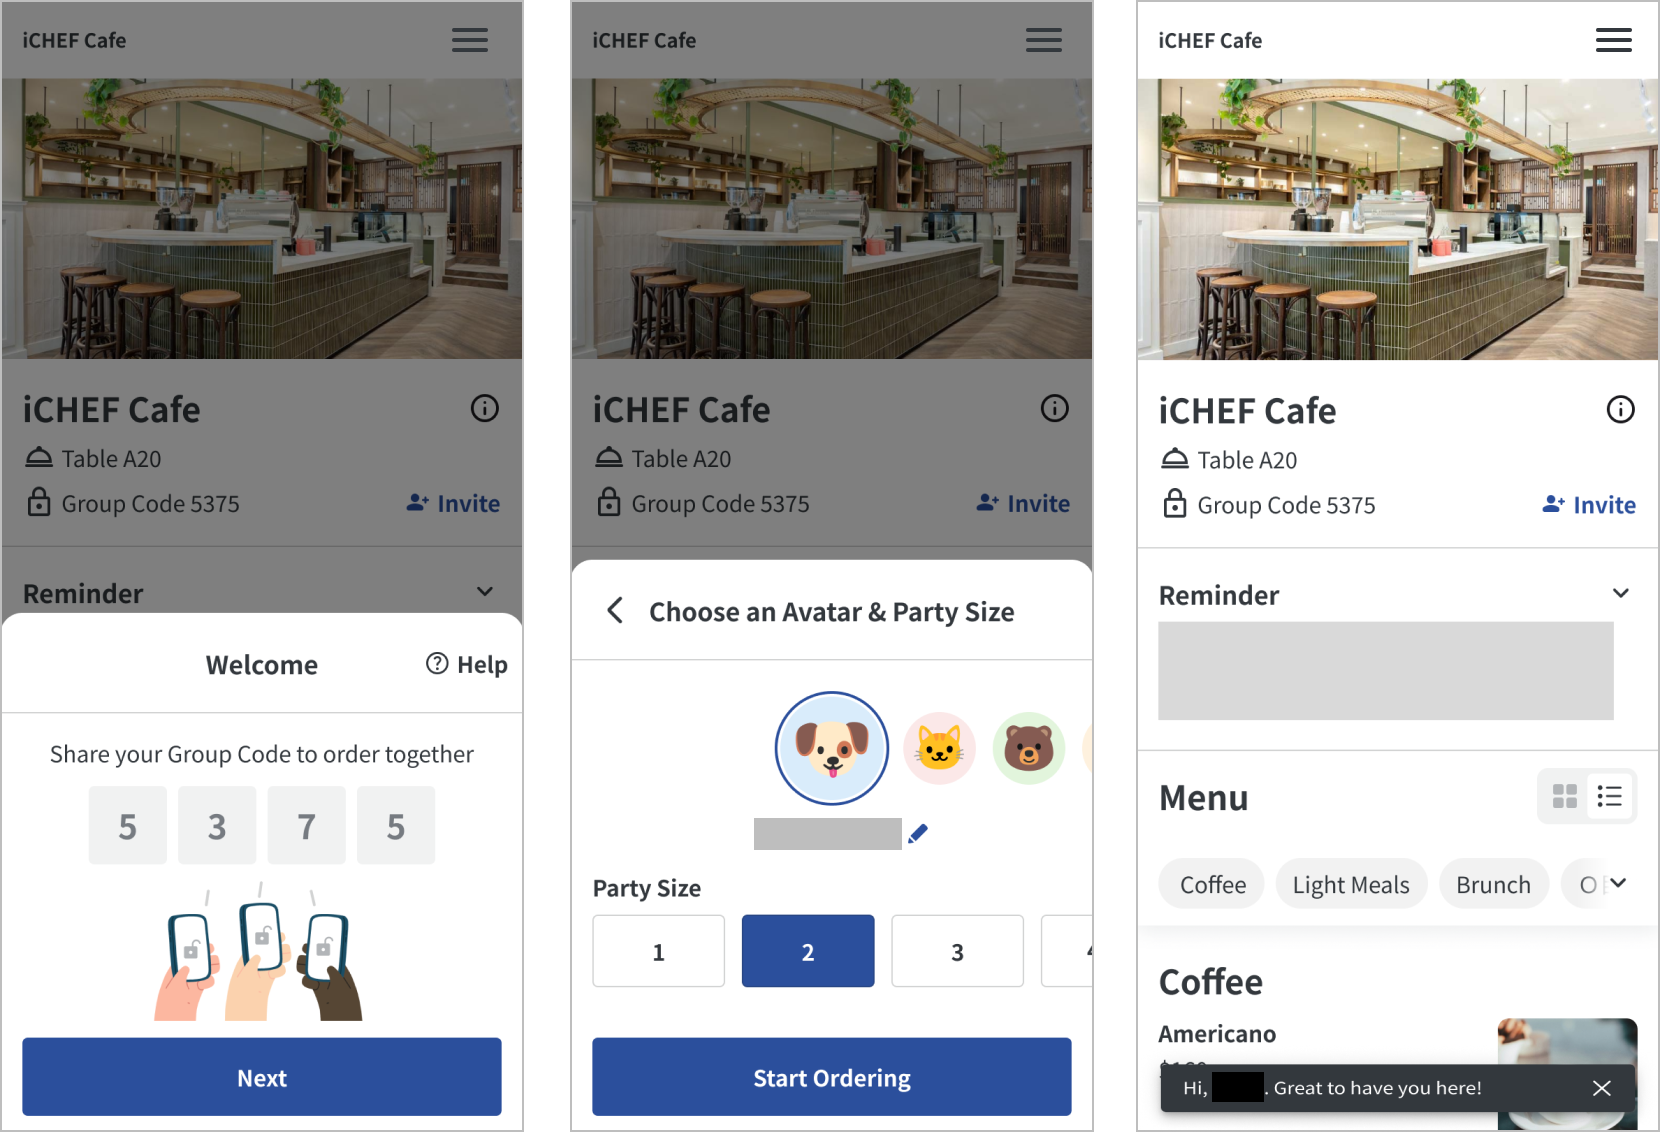Select the cat avatar
Image resolution: width=1660 pixels, height=1132 pixels.
tap(939, 748)
